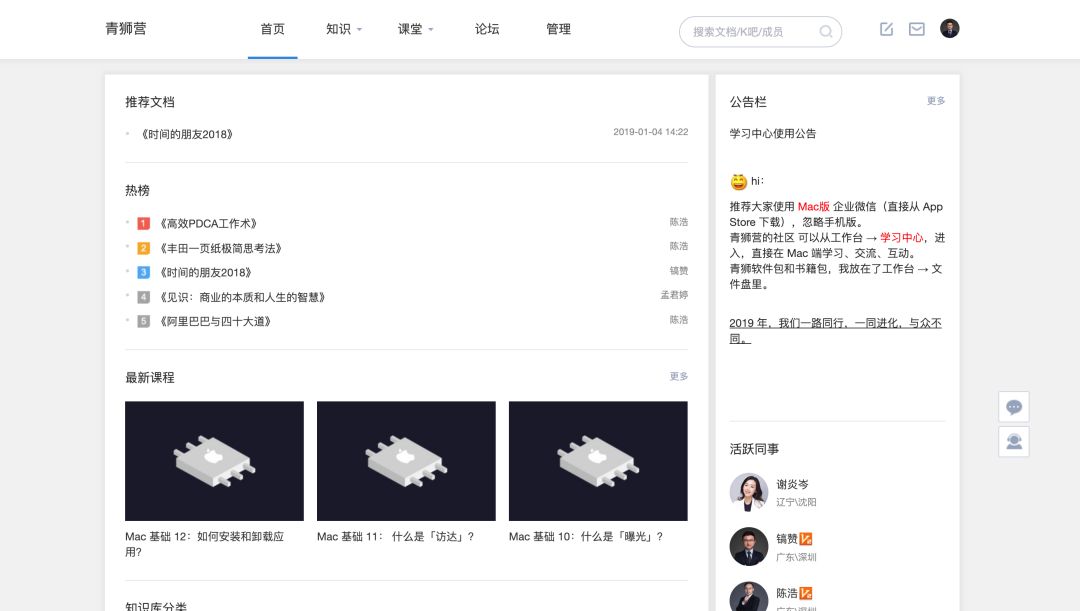Click the magnifier icon in the search box
1080x611 pixels.
pos(826,32)
